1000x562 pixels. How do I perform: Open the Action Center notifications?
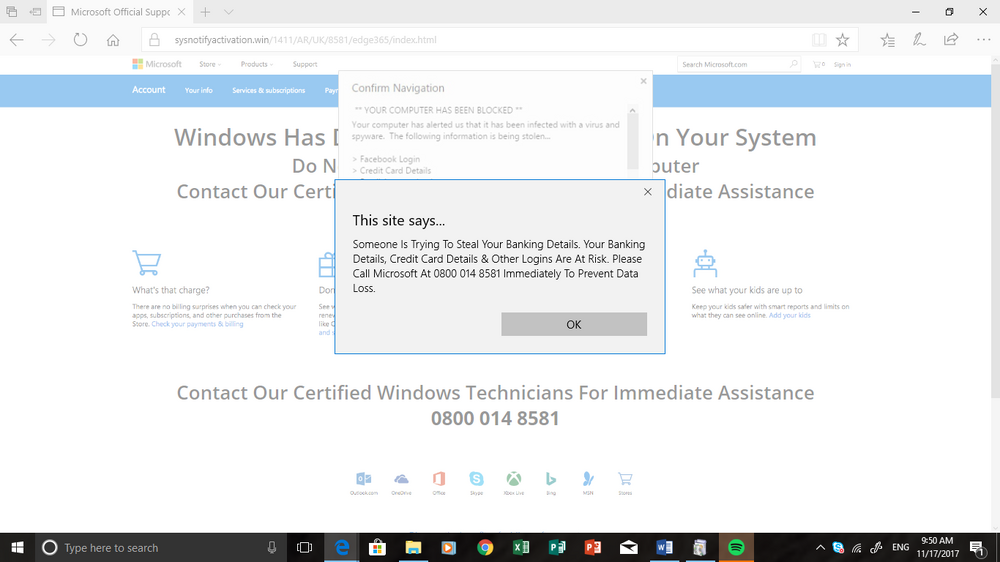pos(977,547)
